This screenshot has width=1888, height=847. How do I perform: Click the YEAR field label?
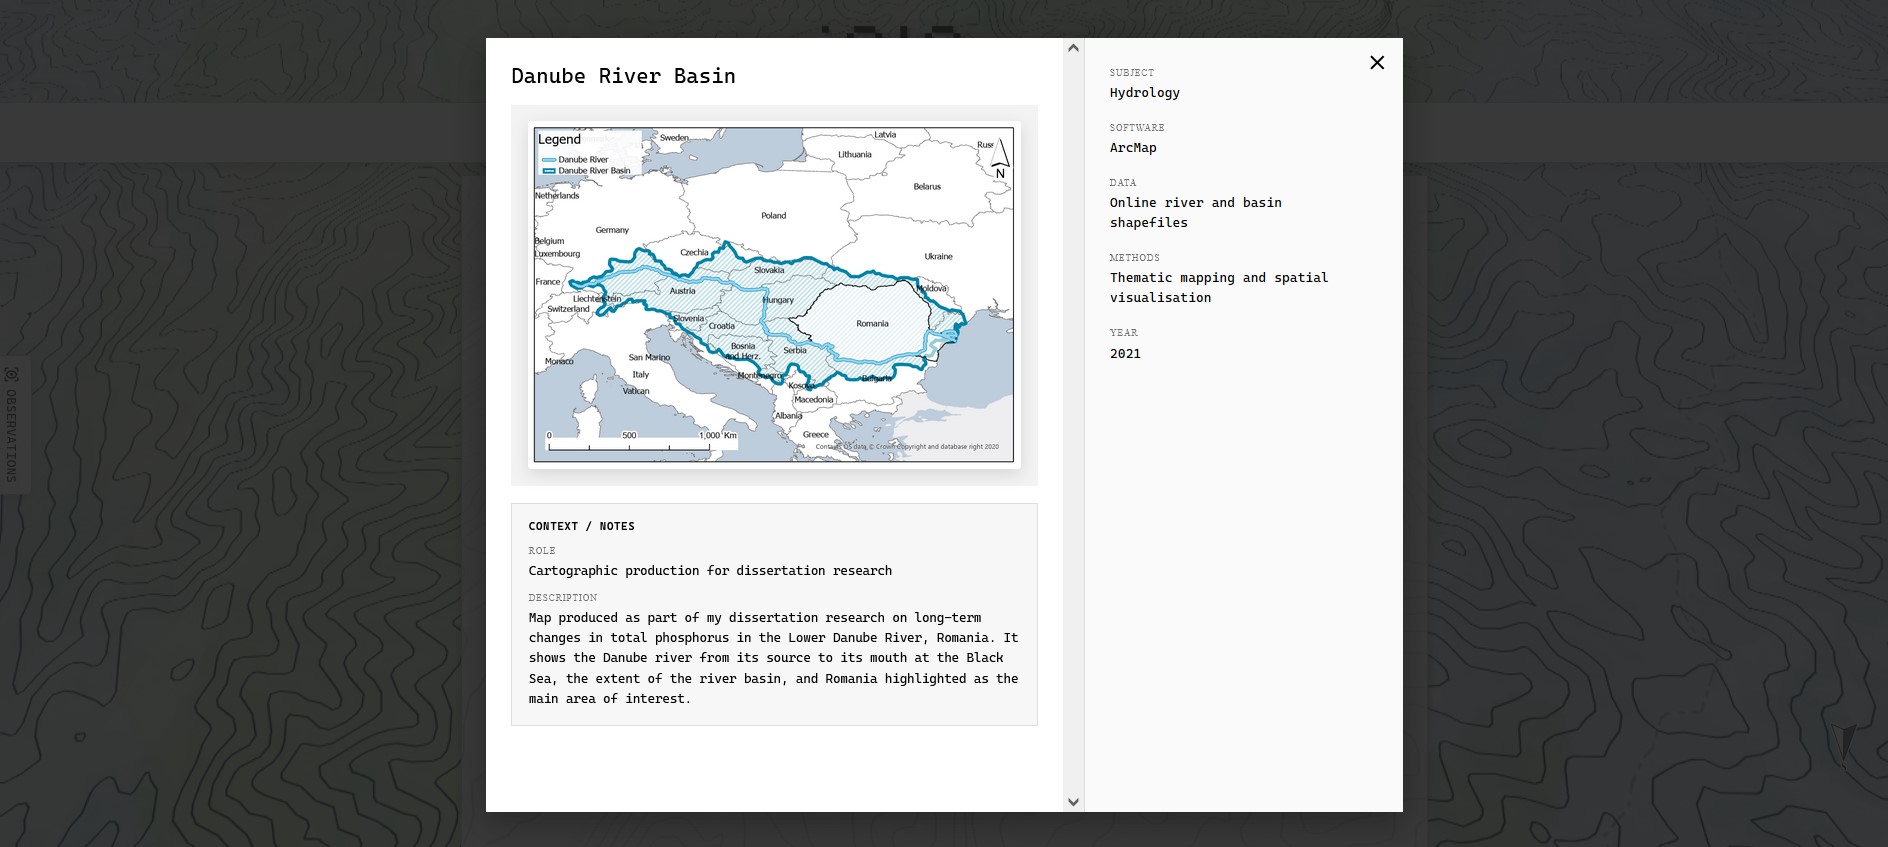point(1123,333)
